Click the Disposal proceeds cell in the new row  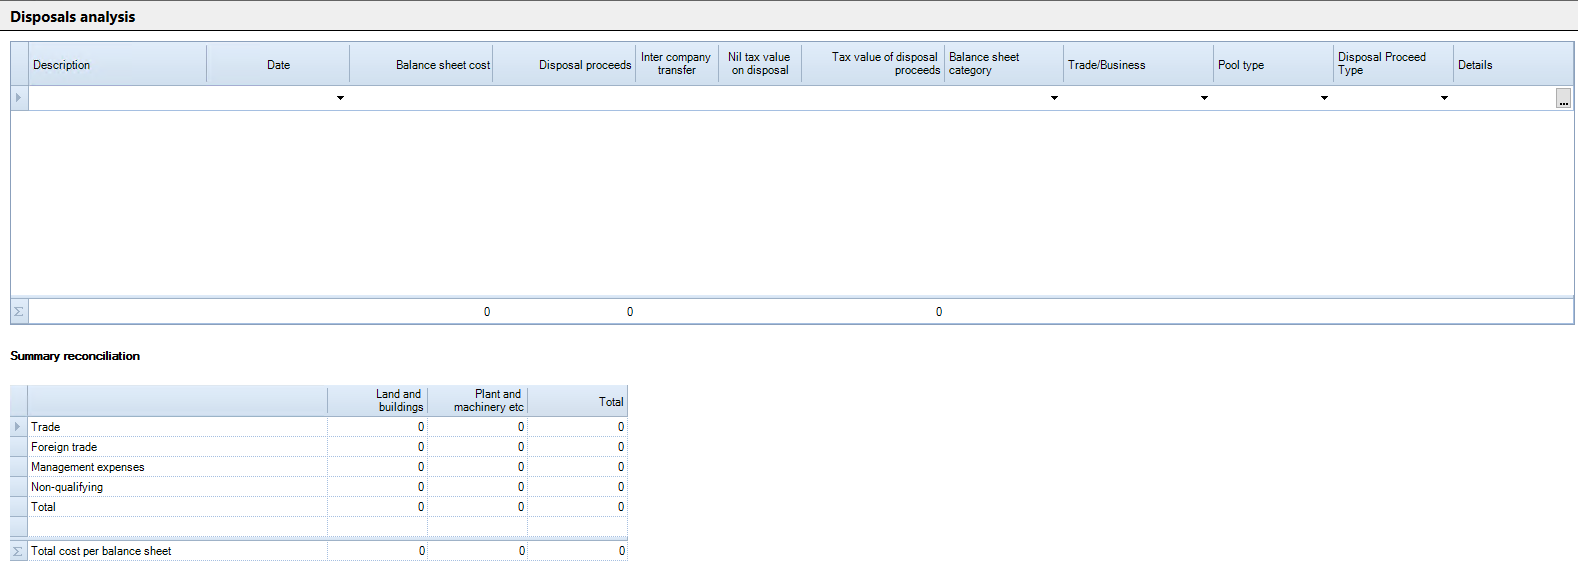[564, 98]
